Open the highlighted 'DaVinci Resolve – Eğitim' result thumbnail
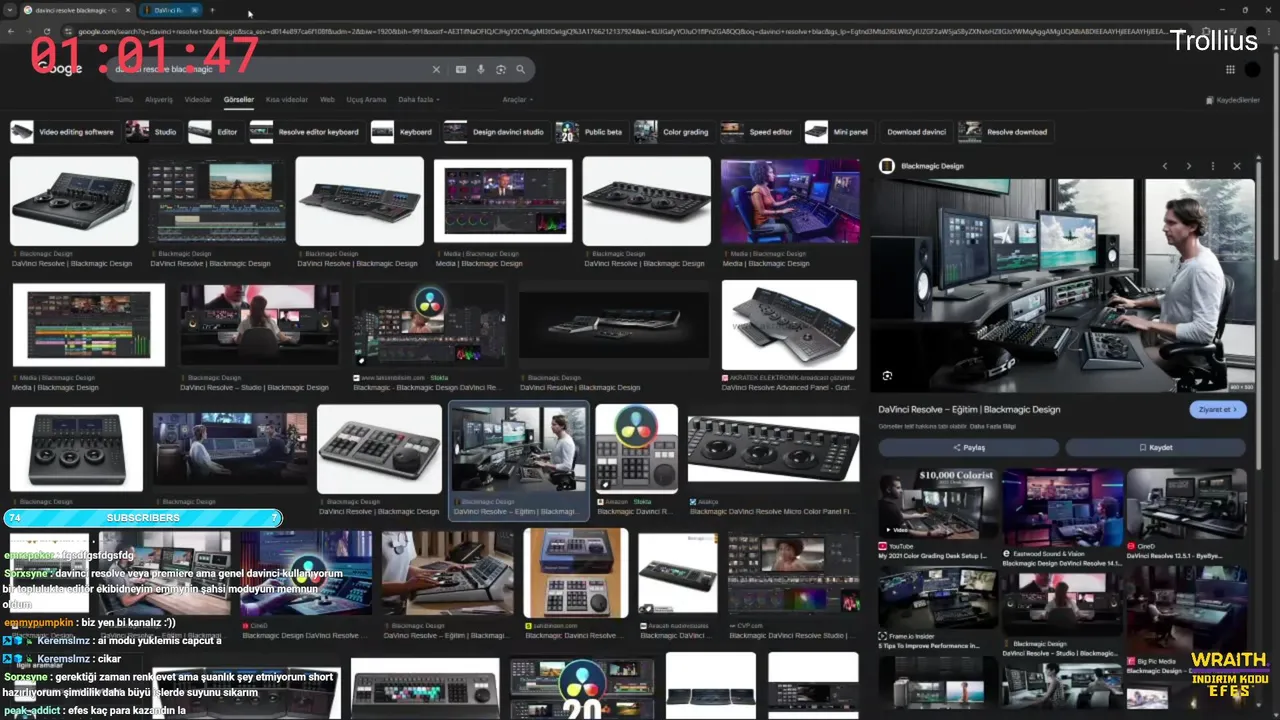This screenshot has width=1280, height=720. (x=519, y=449)
